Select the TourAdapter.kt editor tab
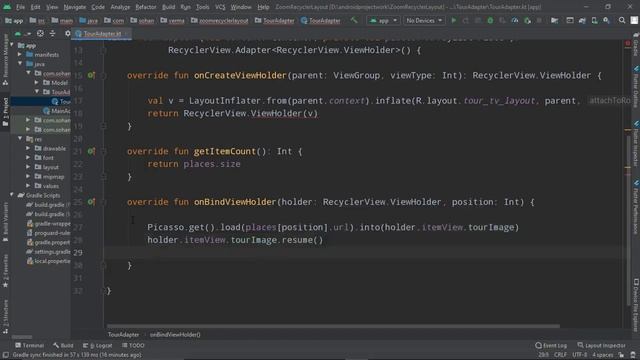The image size is (640, 360). [x=102, y=33]
